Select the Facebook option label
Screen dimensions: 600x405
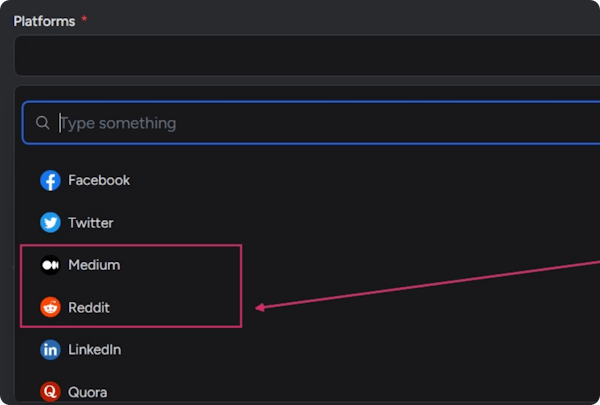pos(99,181)
